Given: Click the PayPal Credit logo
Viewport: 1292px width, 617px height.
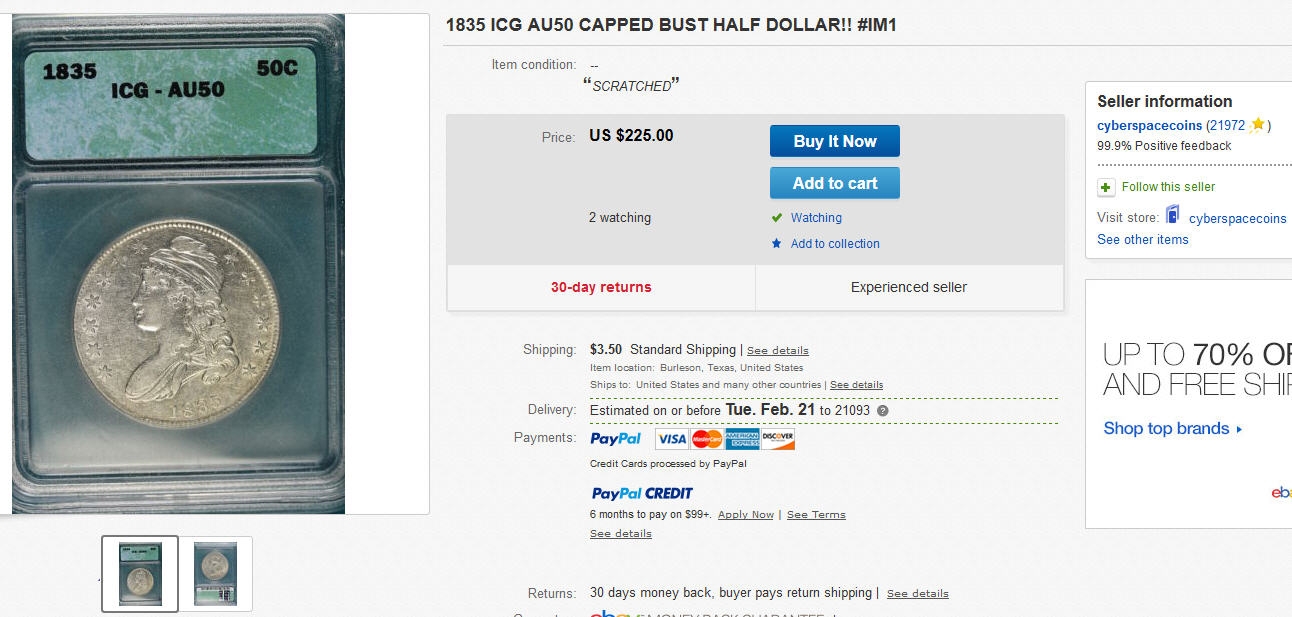Looking at the screenshot, I should pos(642,493).
